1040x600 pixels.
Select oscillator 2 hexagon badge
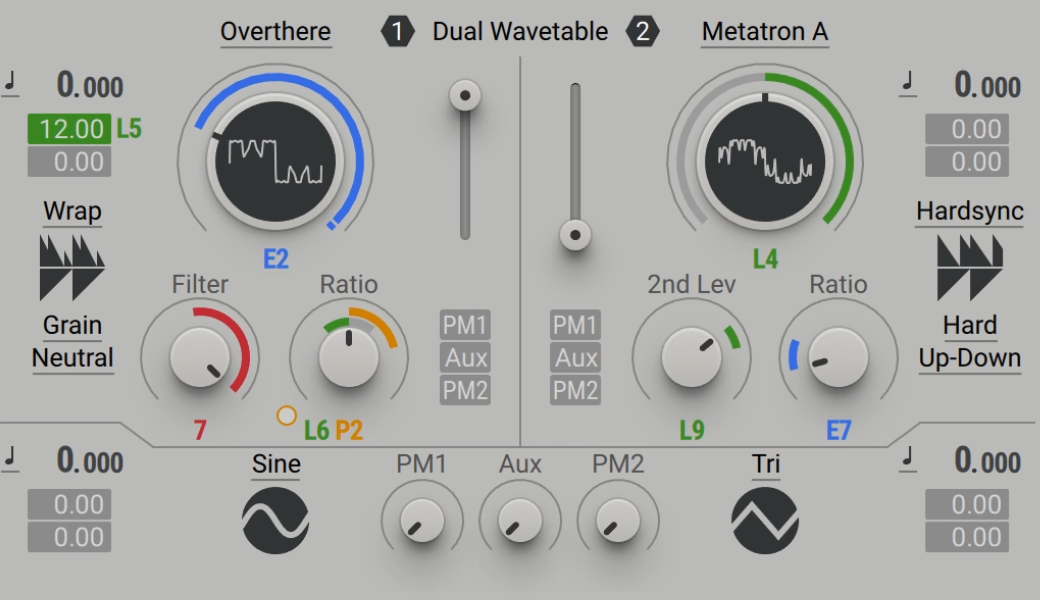click(x=643, y=31)
